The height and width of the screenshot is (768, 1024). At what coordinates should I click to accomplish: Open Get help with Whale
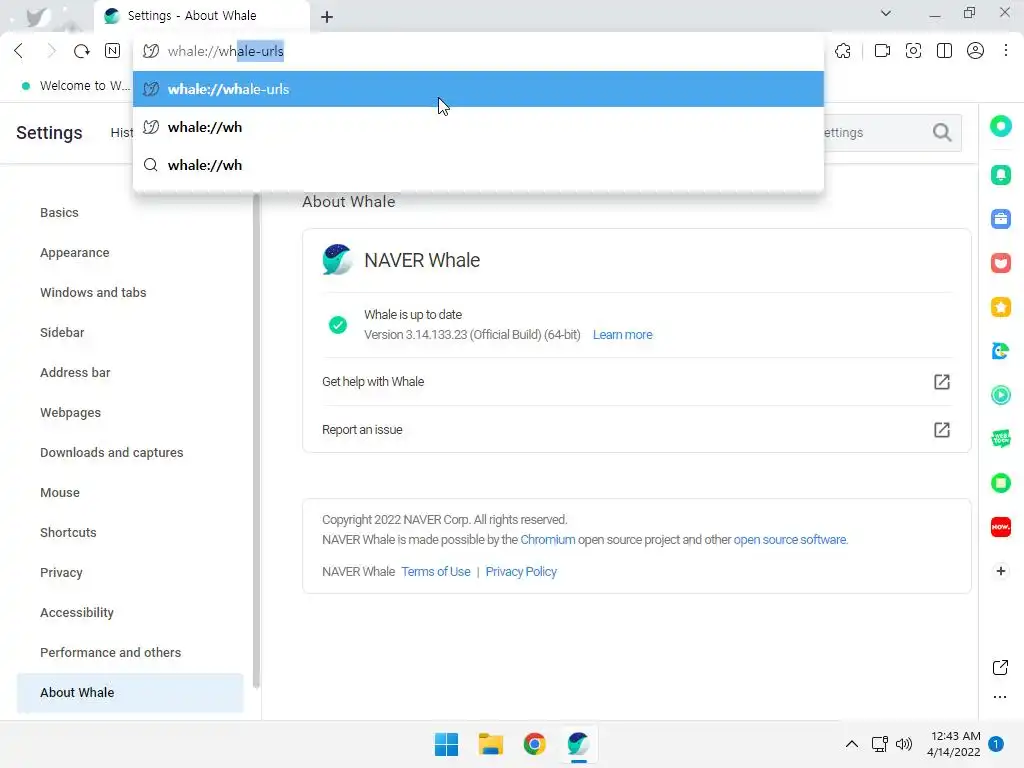[636, 382]
